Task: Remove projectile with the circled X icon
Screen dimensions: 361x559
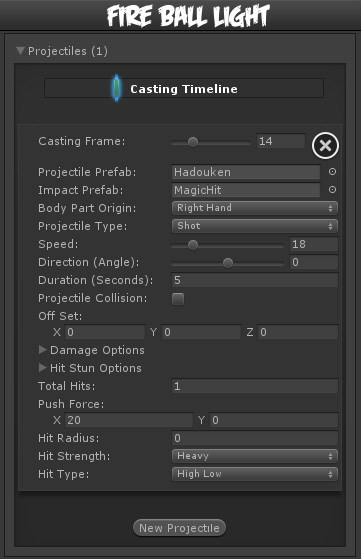Action: [325, 145]
